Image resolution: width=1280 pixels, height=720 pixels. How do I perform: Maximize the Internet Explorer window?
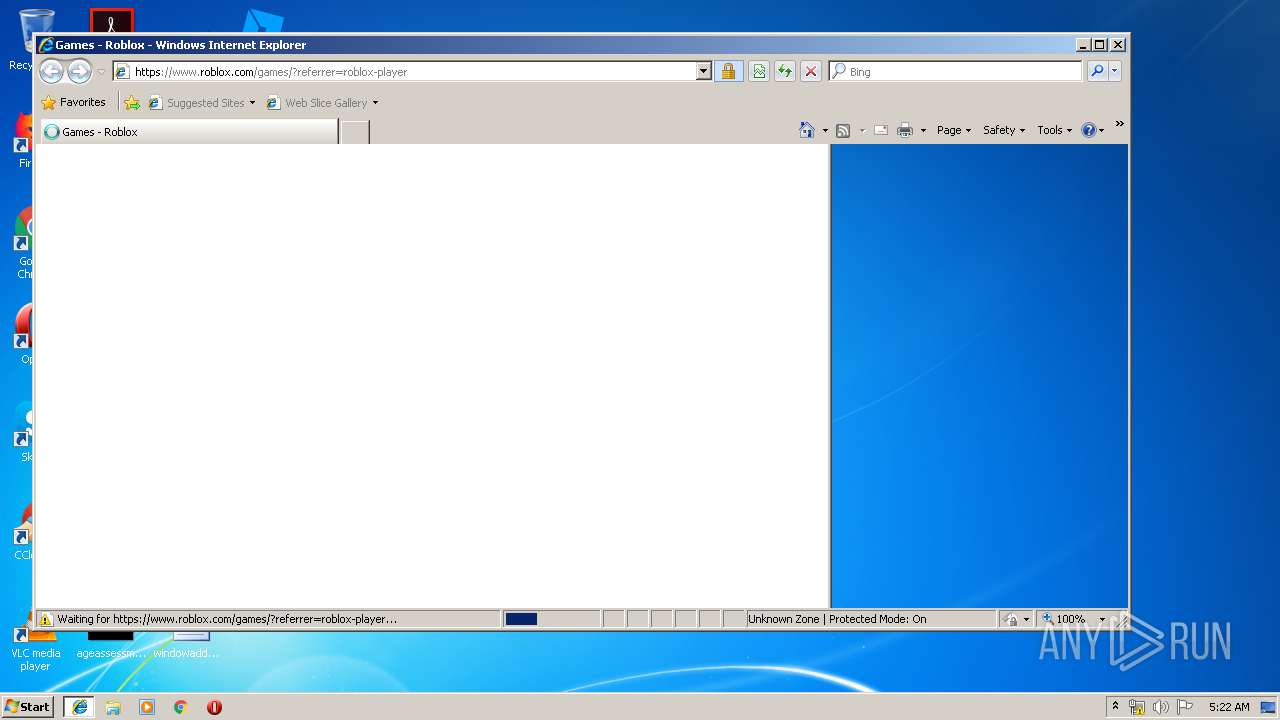coord(1100,44)
